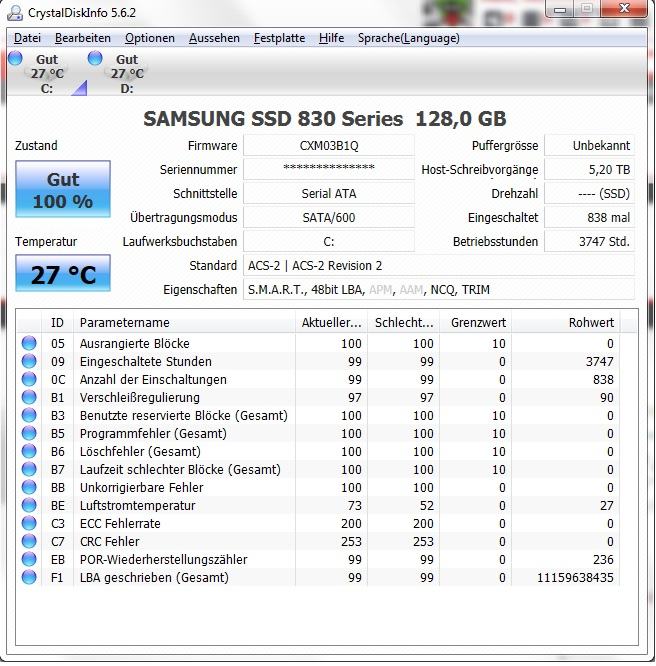Viewport: 656px width, 666px height.
Task: Click the ID column header
Action: (x=57, y=322)
